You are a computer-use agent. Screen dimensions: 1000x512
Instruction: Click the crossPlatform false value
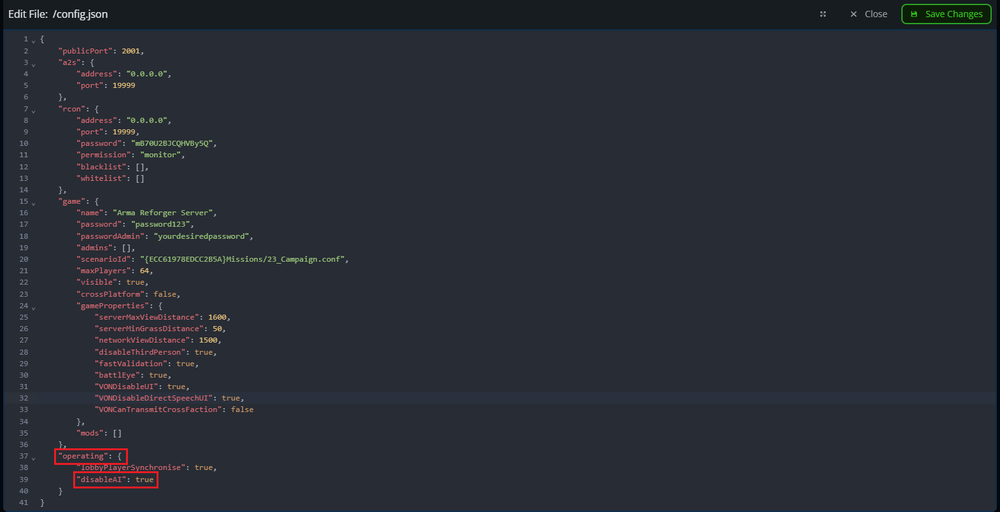click(165, 294)
